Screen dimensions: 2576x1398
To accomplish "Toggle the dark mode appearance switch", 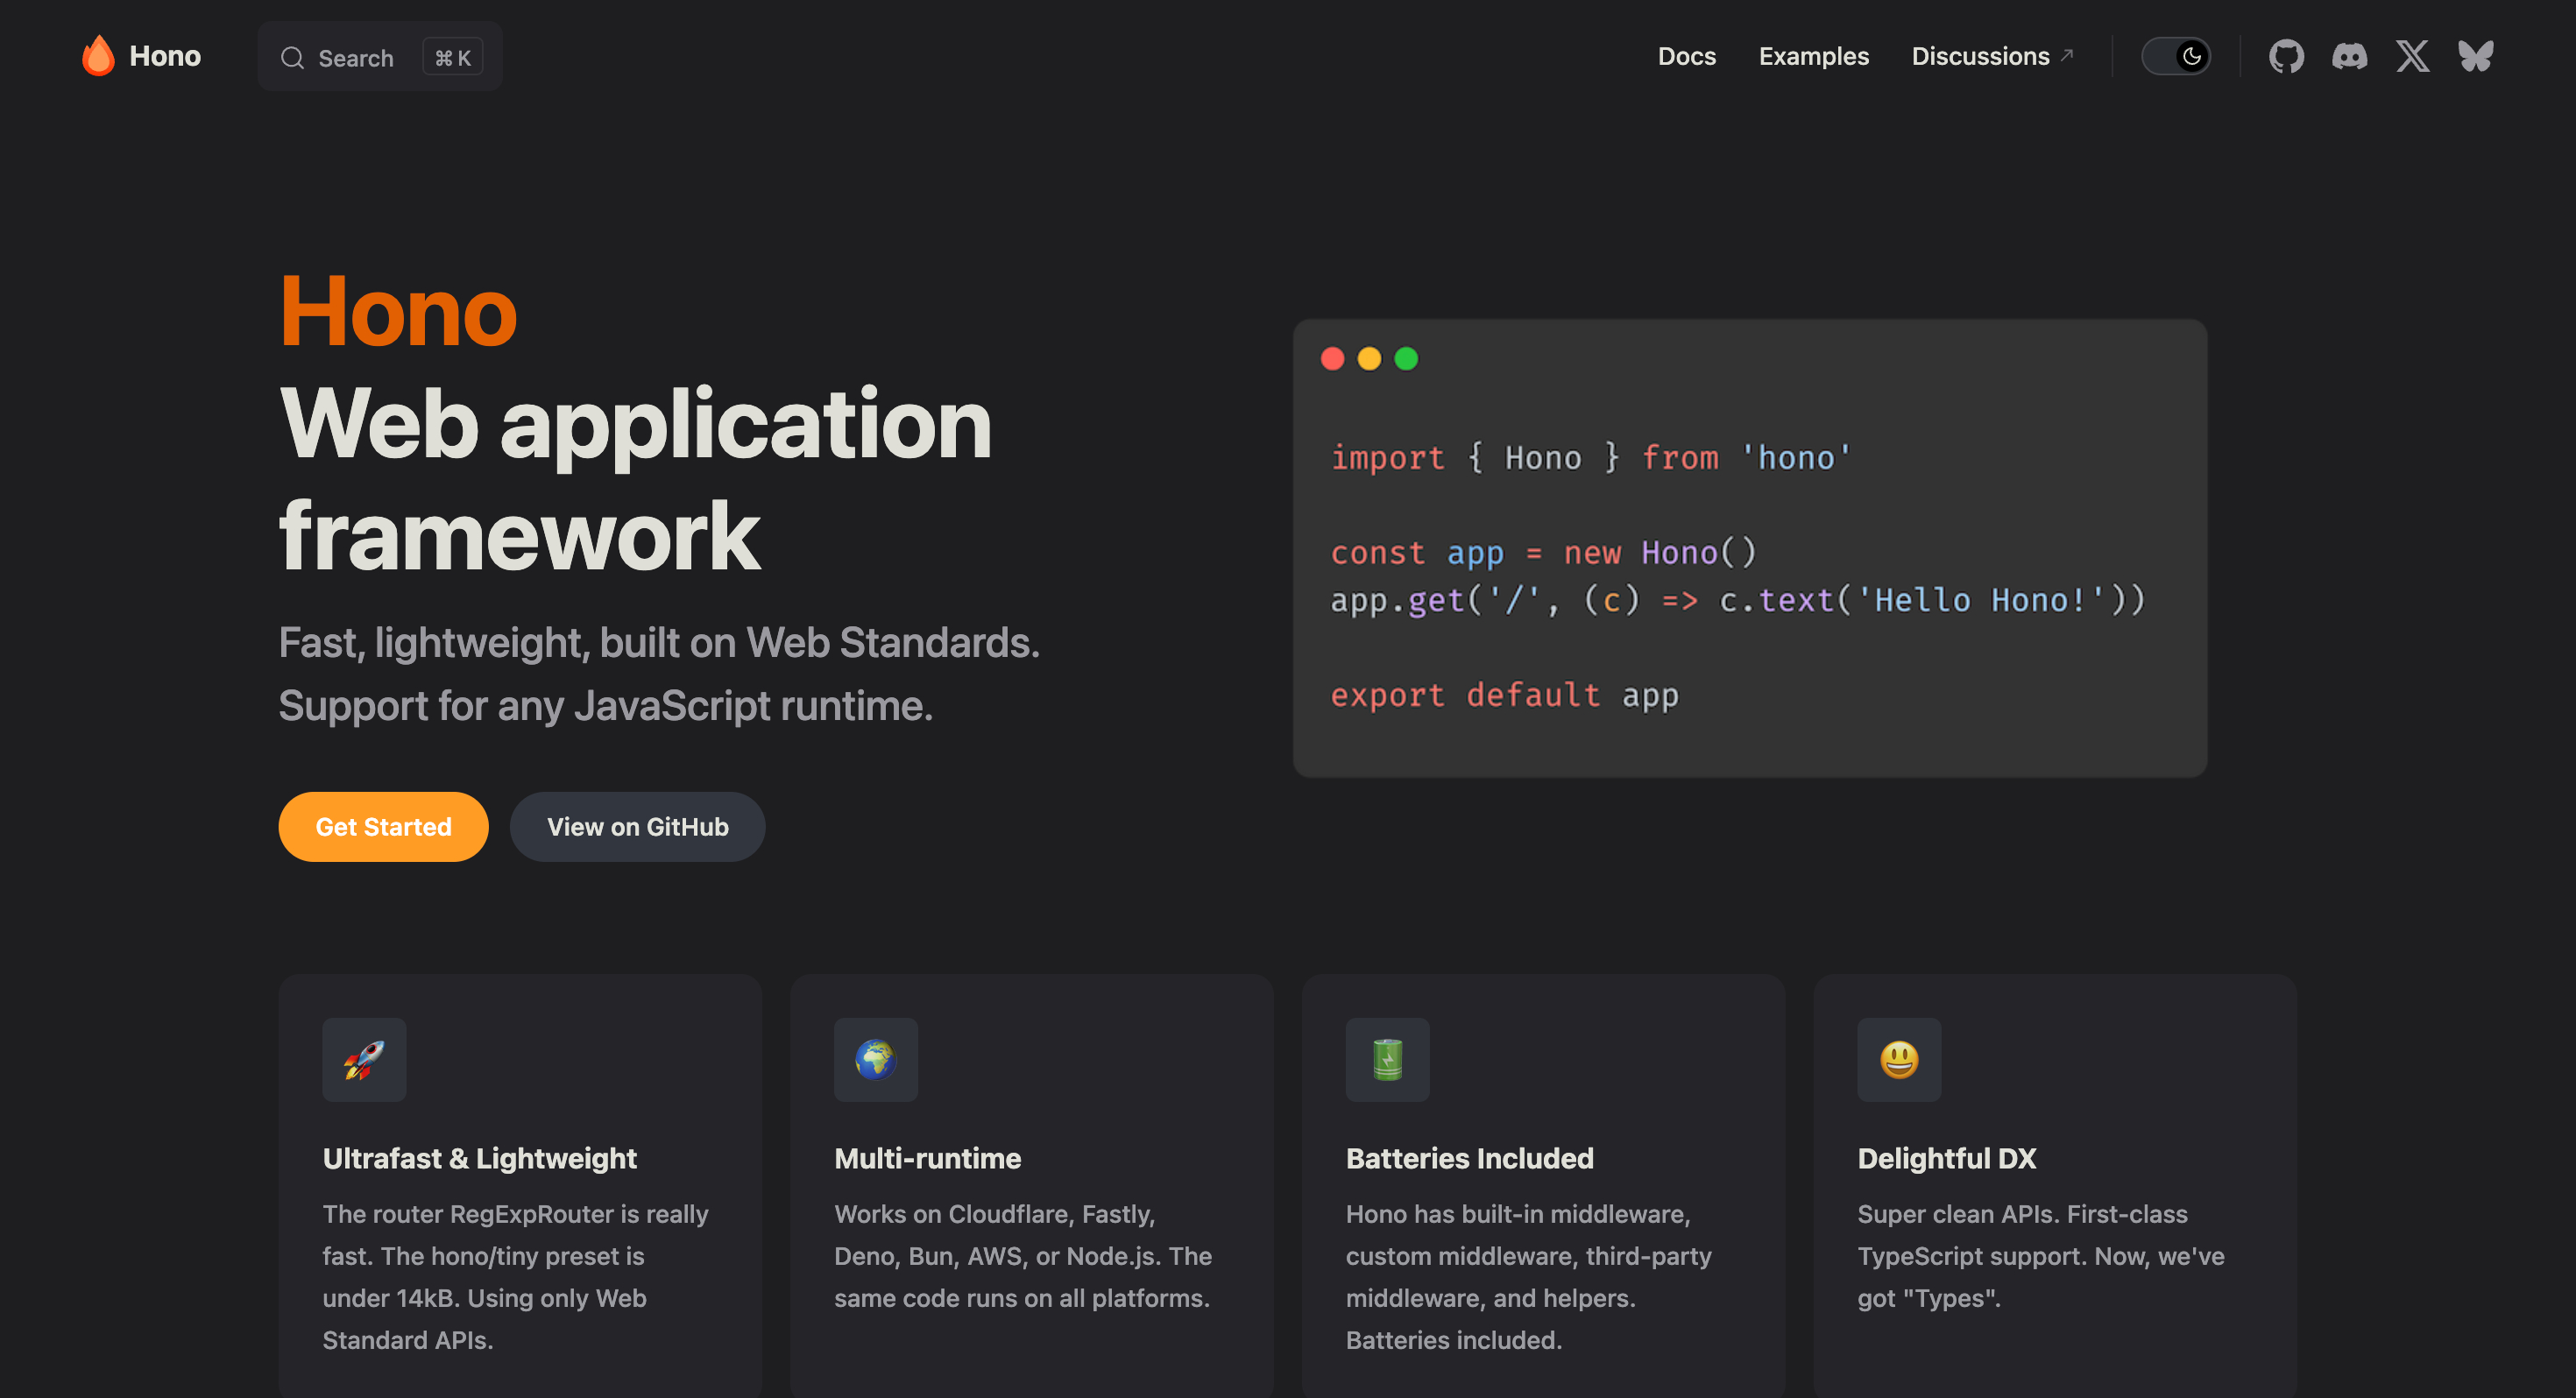I will (x=2175, y=56).
